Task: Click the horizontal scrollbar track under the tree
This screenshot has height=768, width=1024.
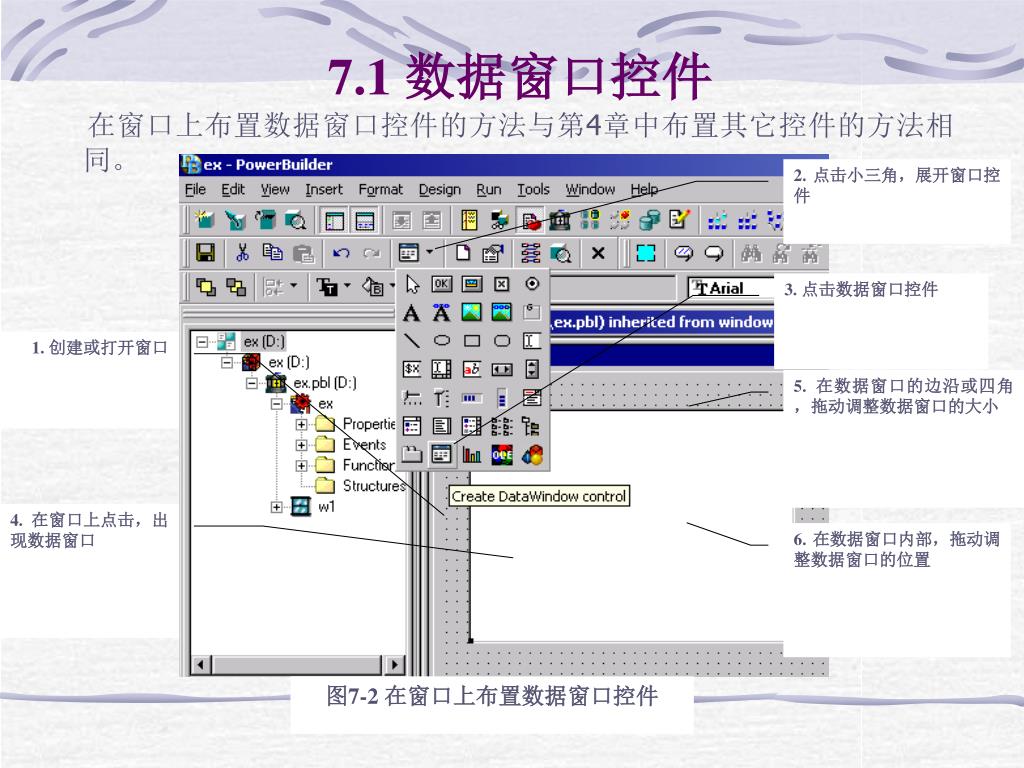Action: pos(297,665)
